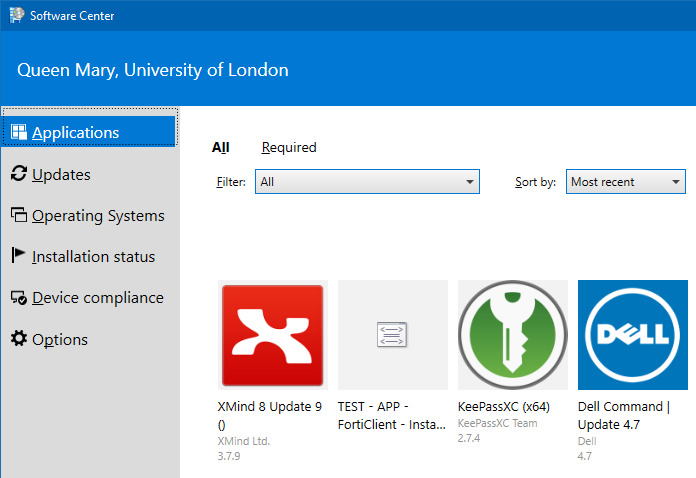696x478 pixels.
Task: Click Queen Mary, University of London heading
Action: 153,70
